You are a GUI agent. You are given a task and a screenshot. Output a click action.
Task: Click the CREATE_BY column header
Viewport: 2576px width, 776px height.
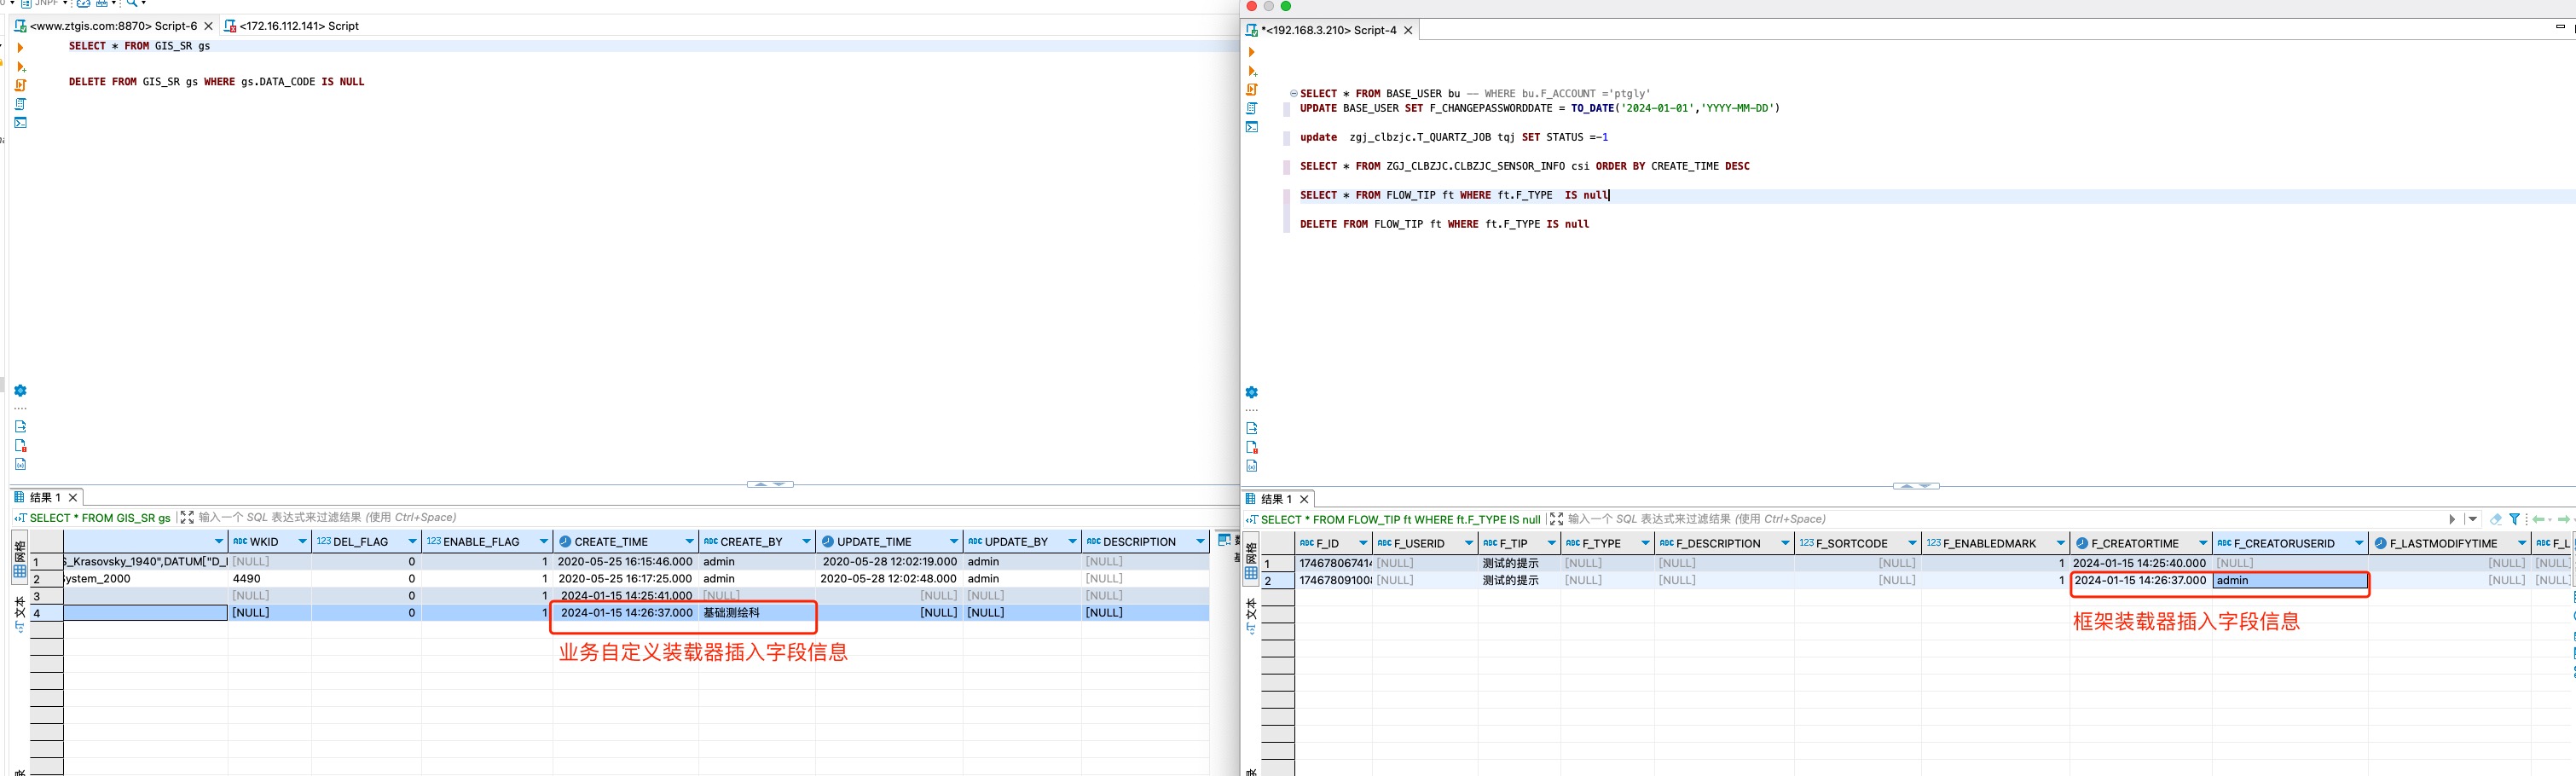coord(750,542)
